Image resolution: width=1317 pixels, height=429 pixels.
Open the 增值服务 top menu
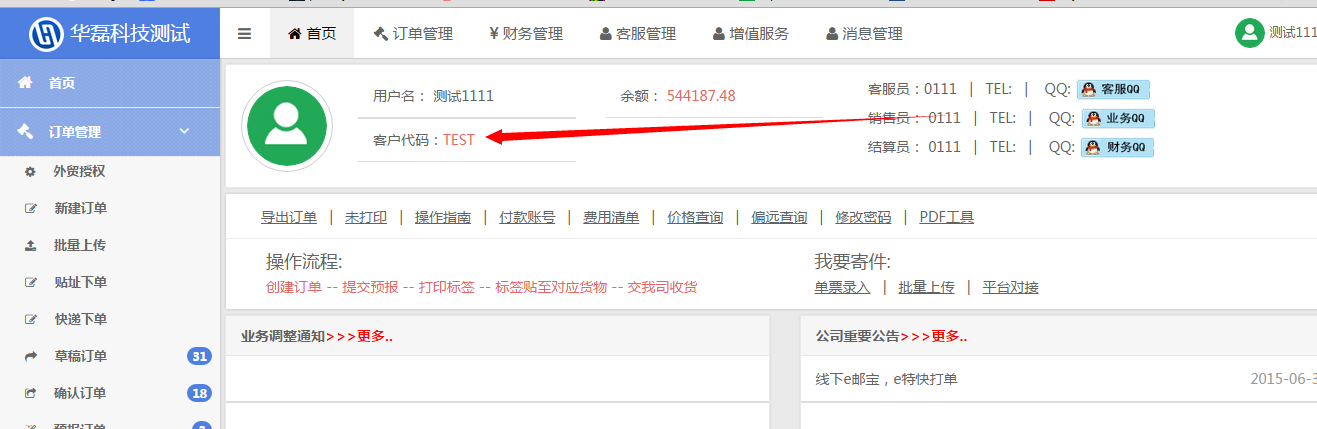pos(751,33)
